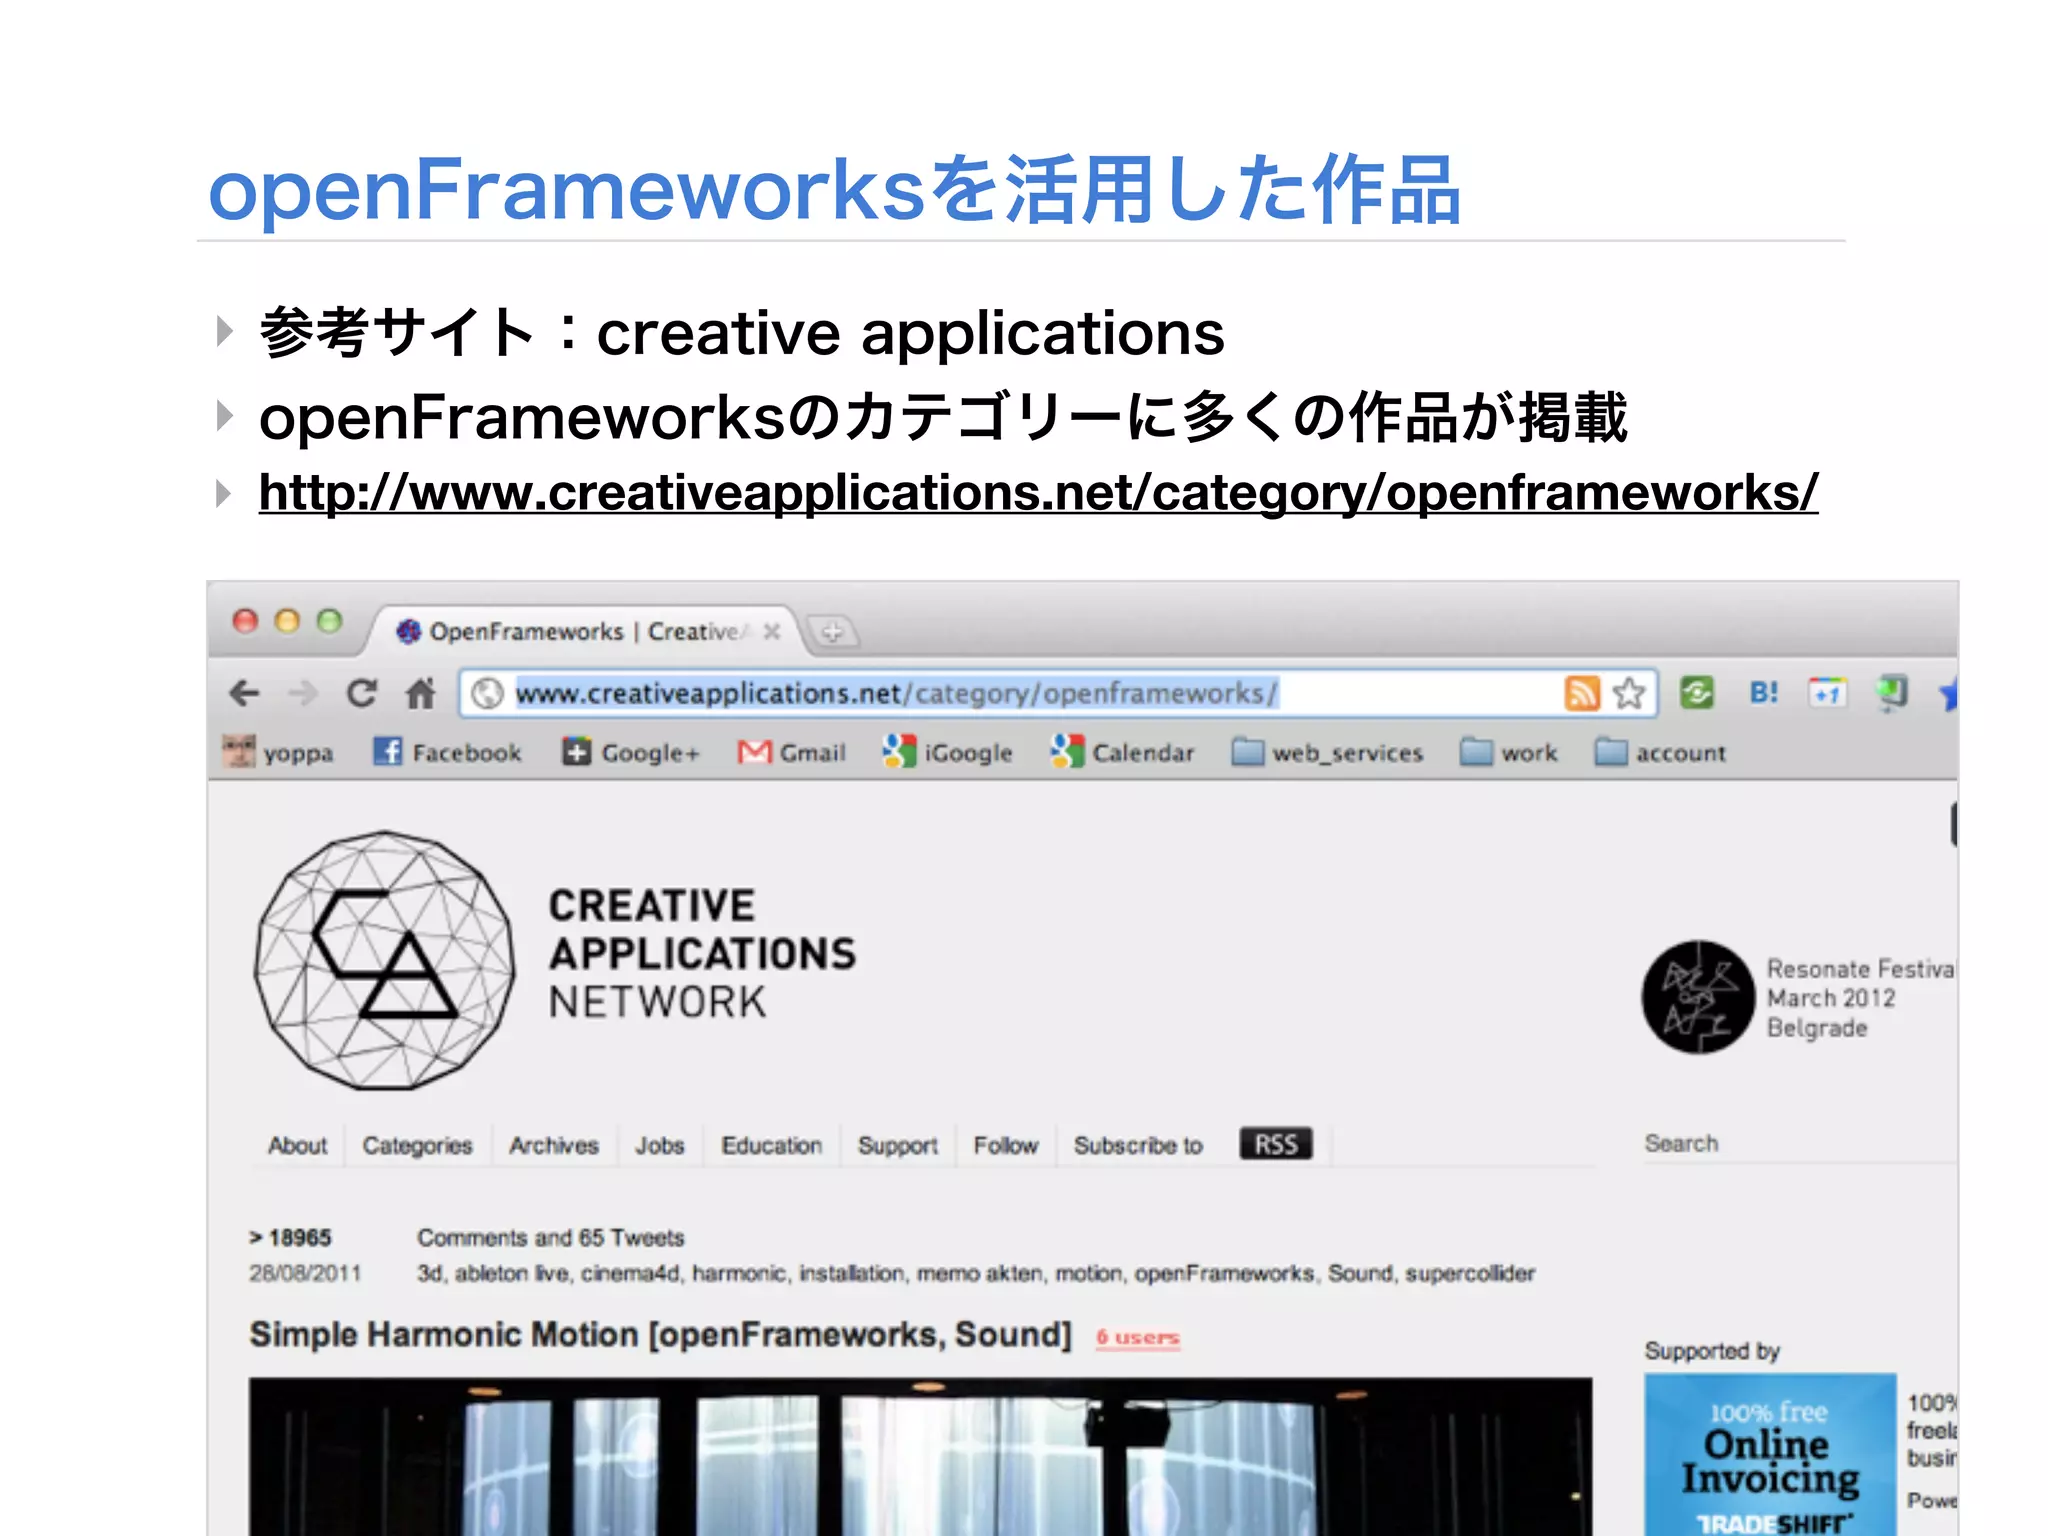Open the article video thumbnail
2048x1536 pixels.
point(920,1456)
